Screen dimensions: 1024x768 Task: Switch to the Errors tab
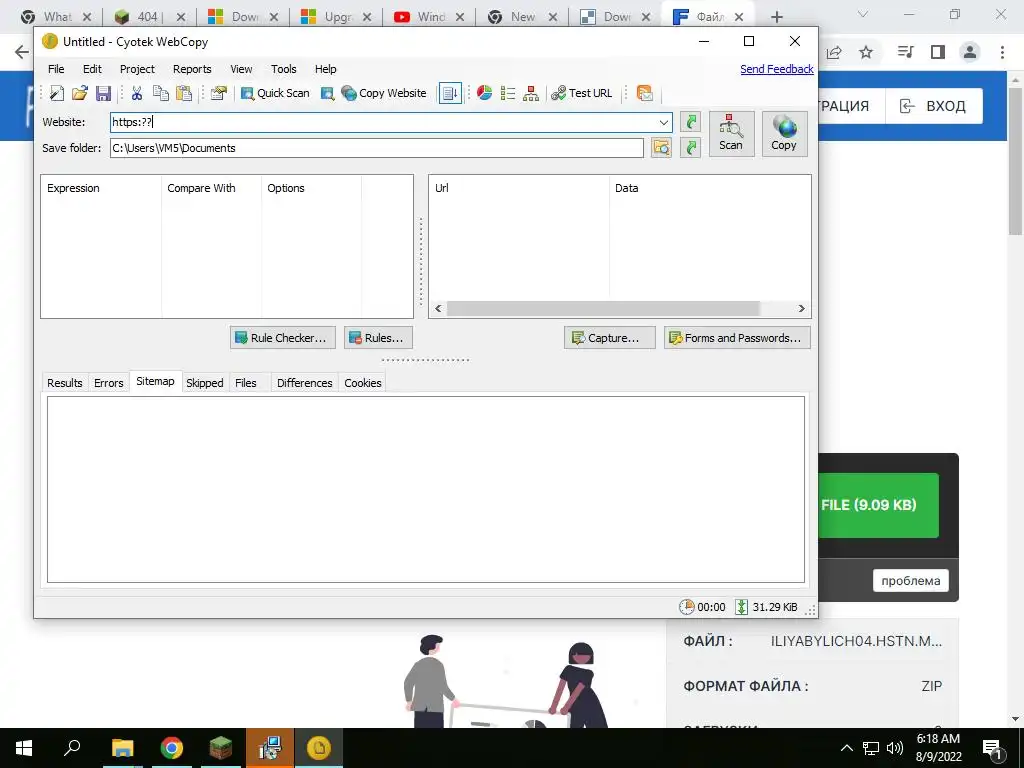pyautogui.click(x=108, y=383)
